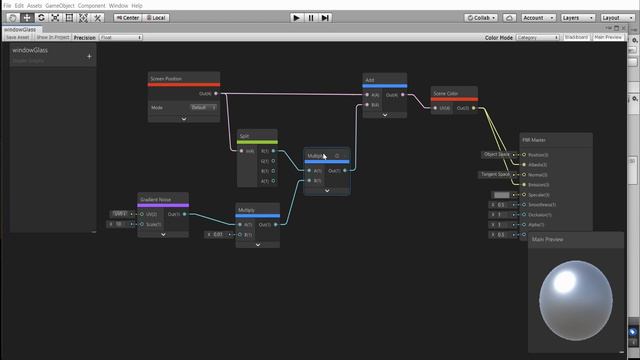Open the Color Mode Category dropdown
This screenshot has width=640, height=360.
[538, 37]
